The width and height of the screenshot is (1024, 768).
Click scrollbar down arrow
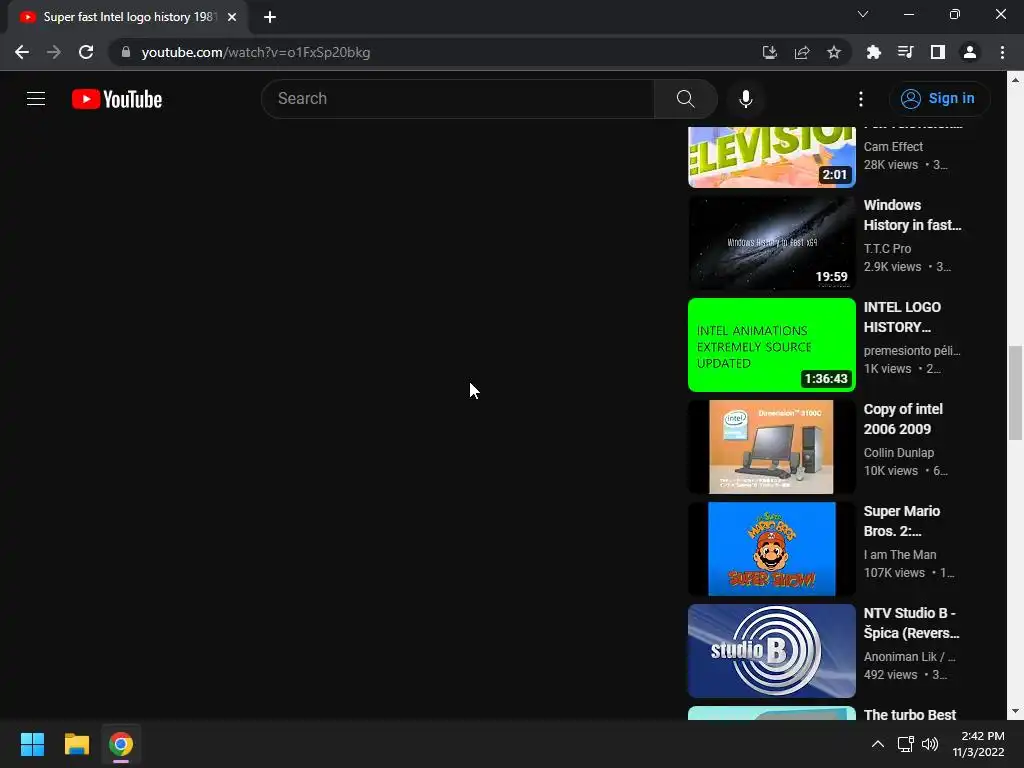click(x=1015, y=711)
